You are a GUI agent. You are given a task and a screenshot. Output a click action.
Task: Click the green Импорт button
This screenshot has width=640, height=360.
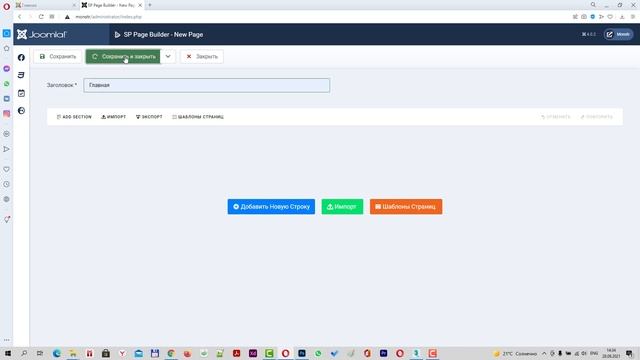342,207
